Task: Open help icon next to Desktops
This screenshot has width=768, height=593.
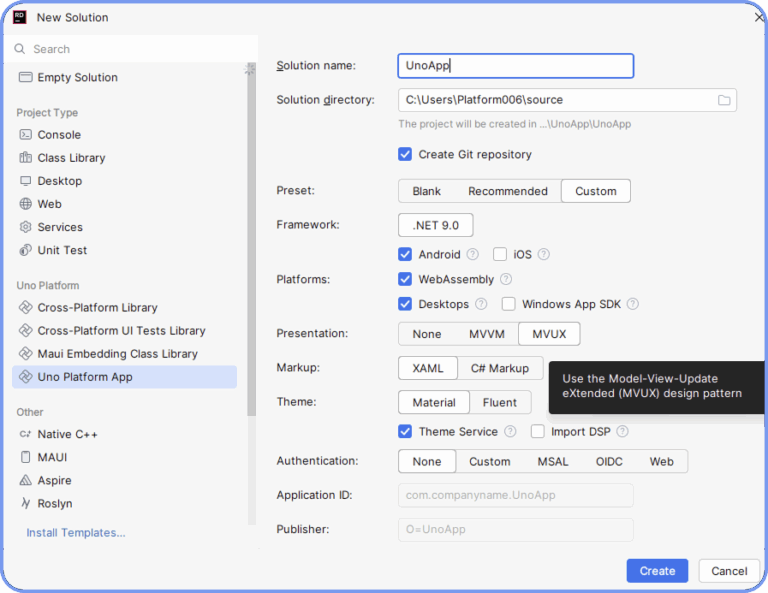Action: 481,304
